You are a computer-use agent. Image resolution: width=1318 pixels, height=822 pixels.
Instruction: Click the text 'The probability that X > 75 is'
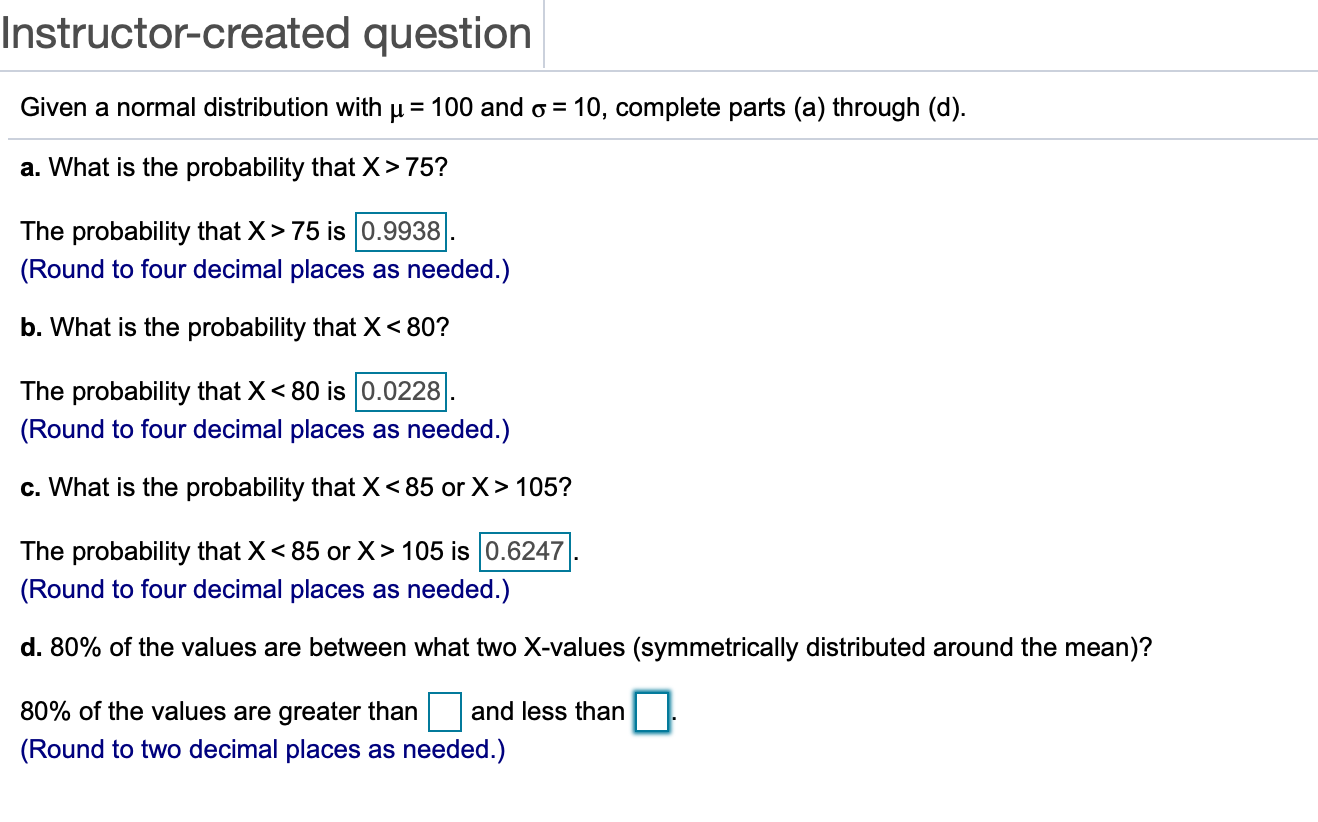click(x=185, y=231)
